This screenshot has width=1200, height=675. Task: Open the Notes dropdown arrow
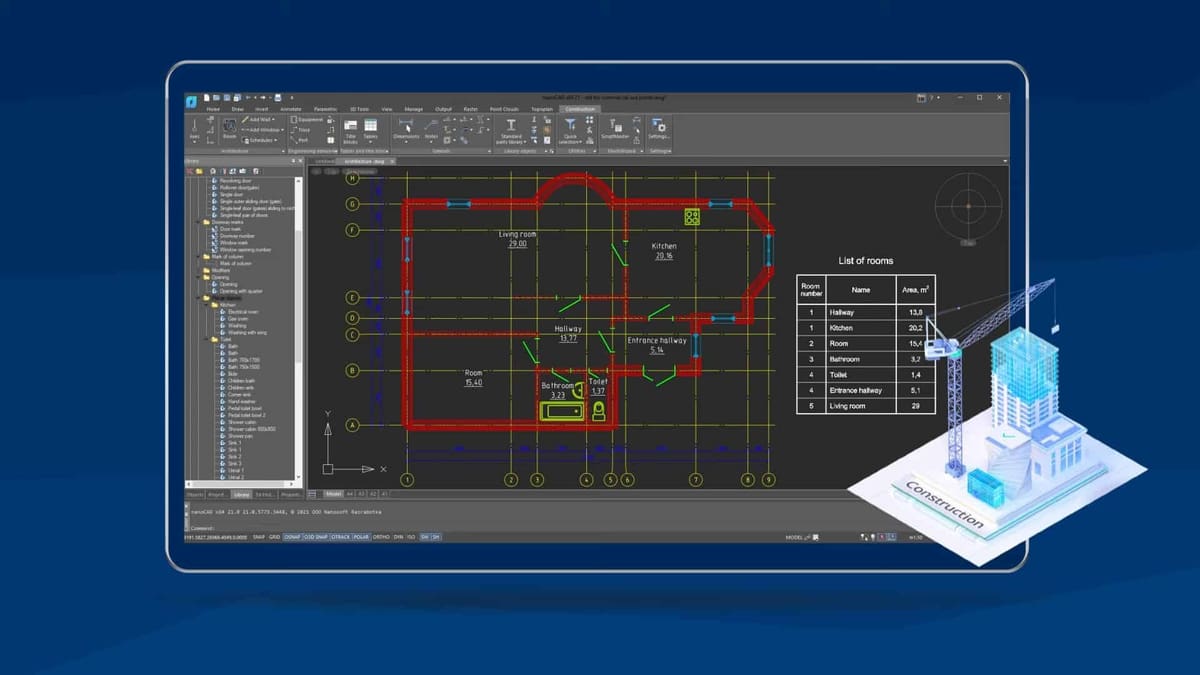(x=430, y=141)
